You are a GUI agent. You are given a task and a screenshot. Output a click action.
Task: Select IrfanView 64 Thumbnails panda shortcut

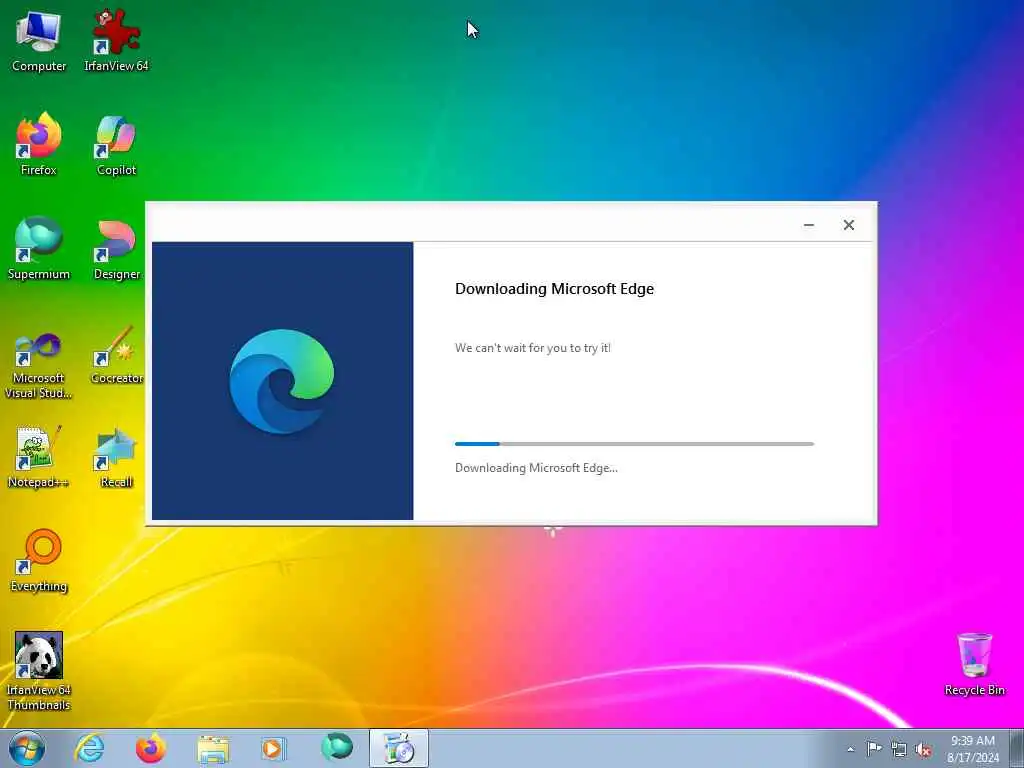(39, 671)
